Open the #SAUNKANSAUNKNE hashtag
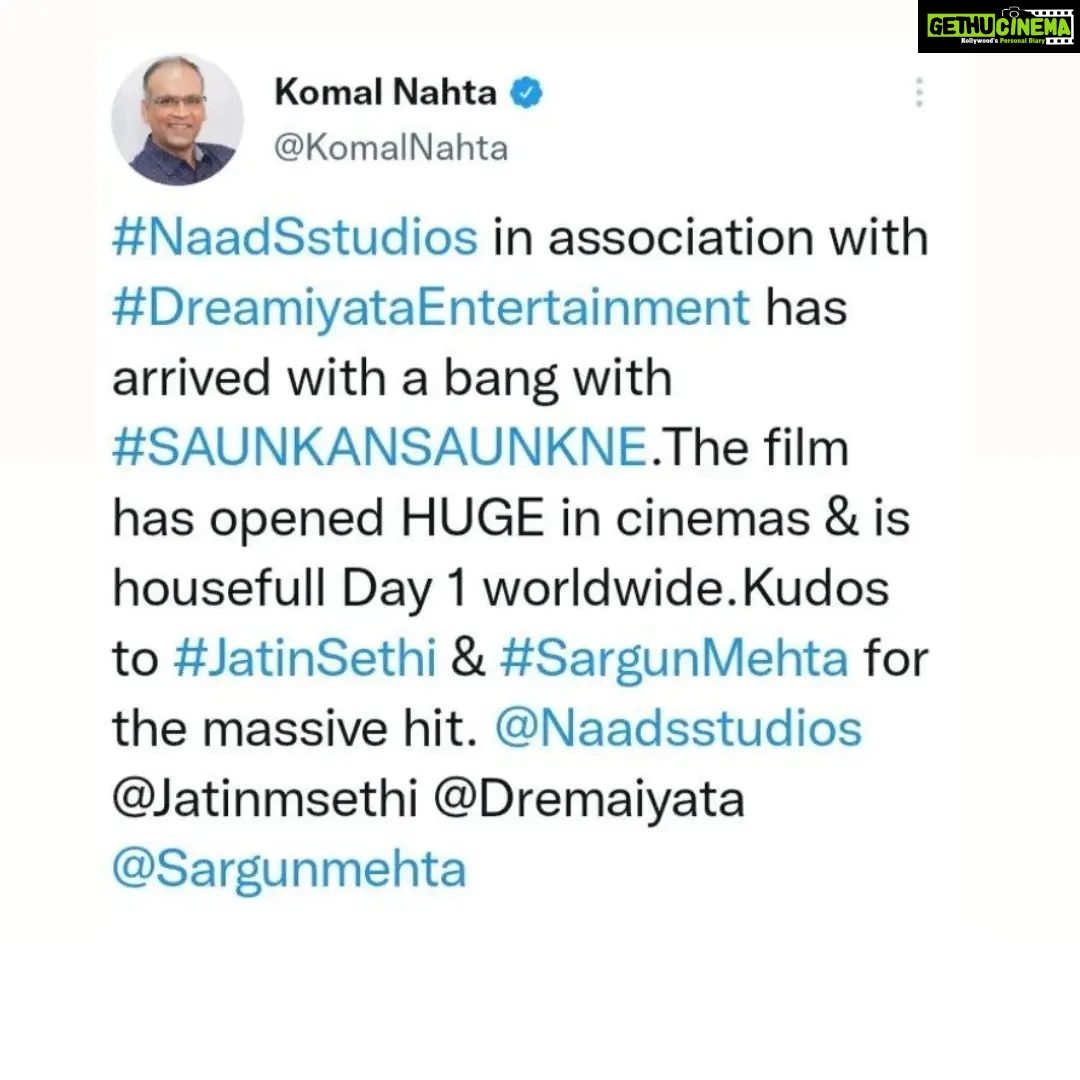 coord(380,448)
